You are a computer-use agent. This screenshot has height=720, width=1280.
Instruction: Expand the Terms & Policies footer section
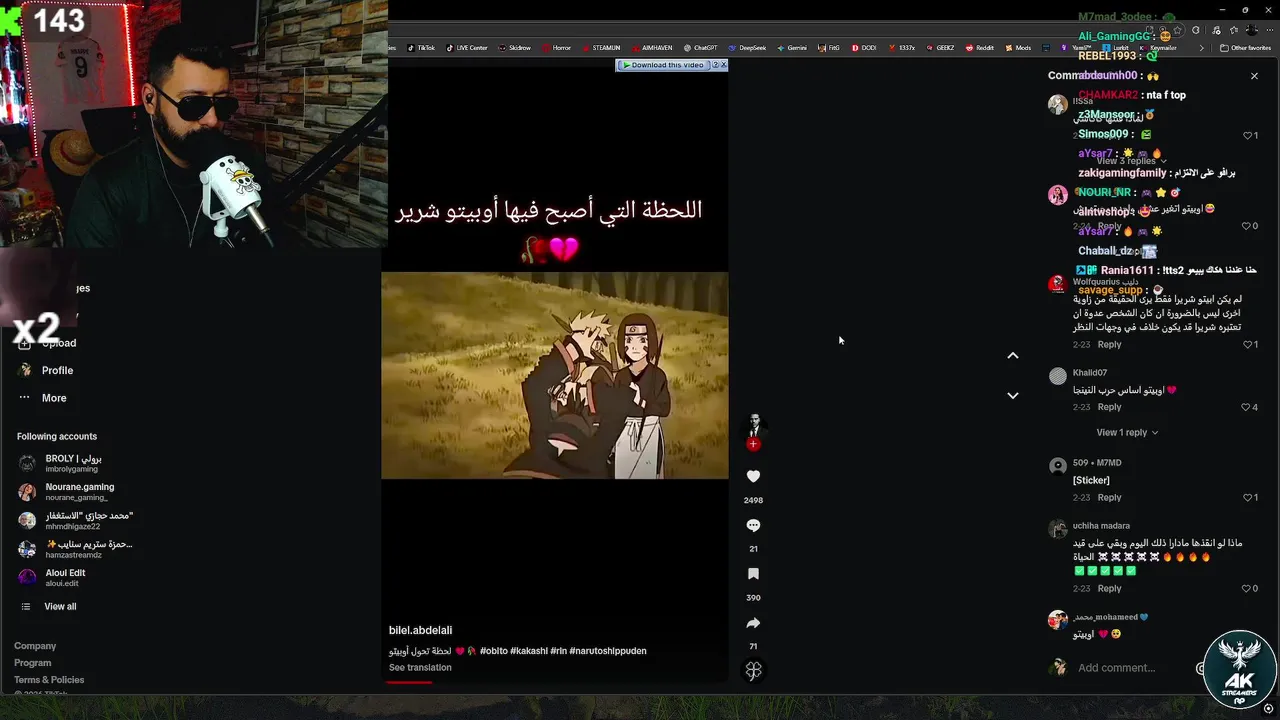[49, 680]
